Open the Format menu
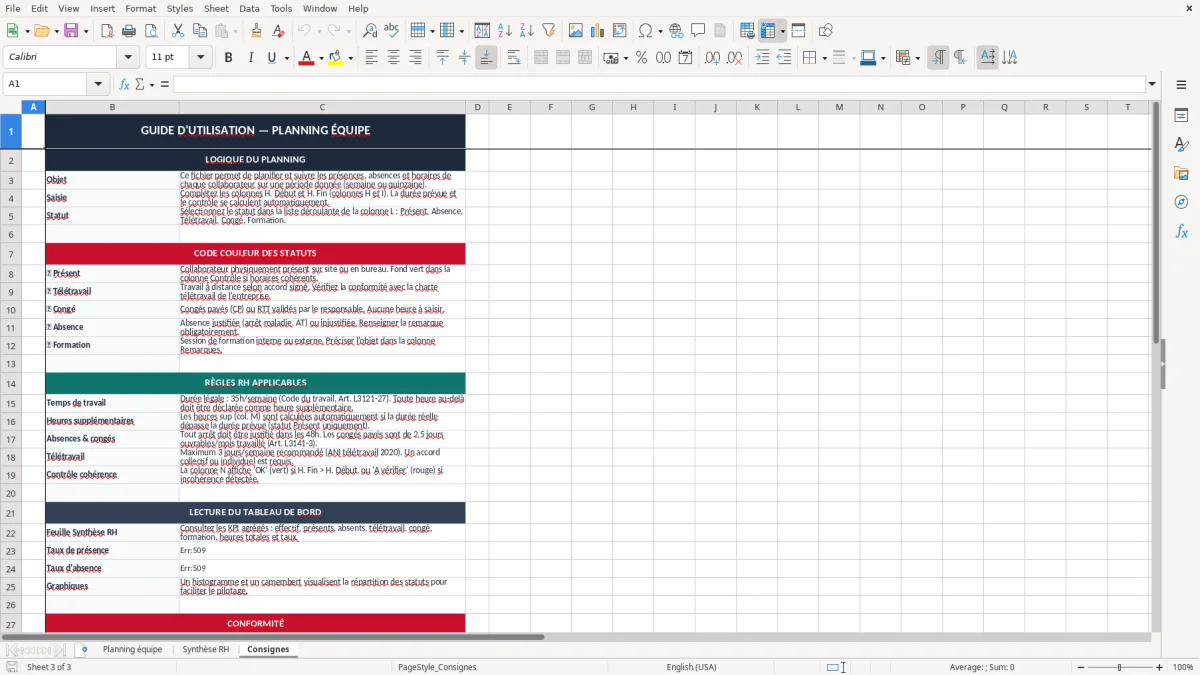The height and width of the screenshot is (675, 1200). (140, 8)
